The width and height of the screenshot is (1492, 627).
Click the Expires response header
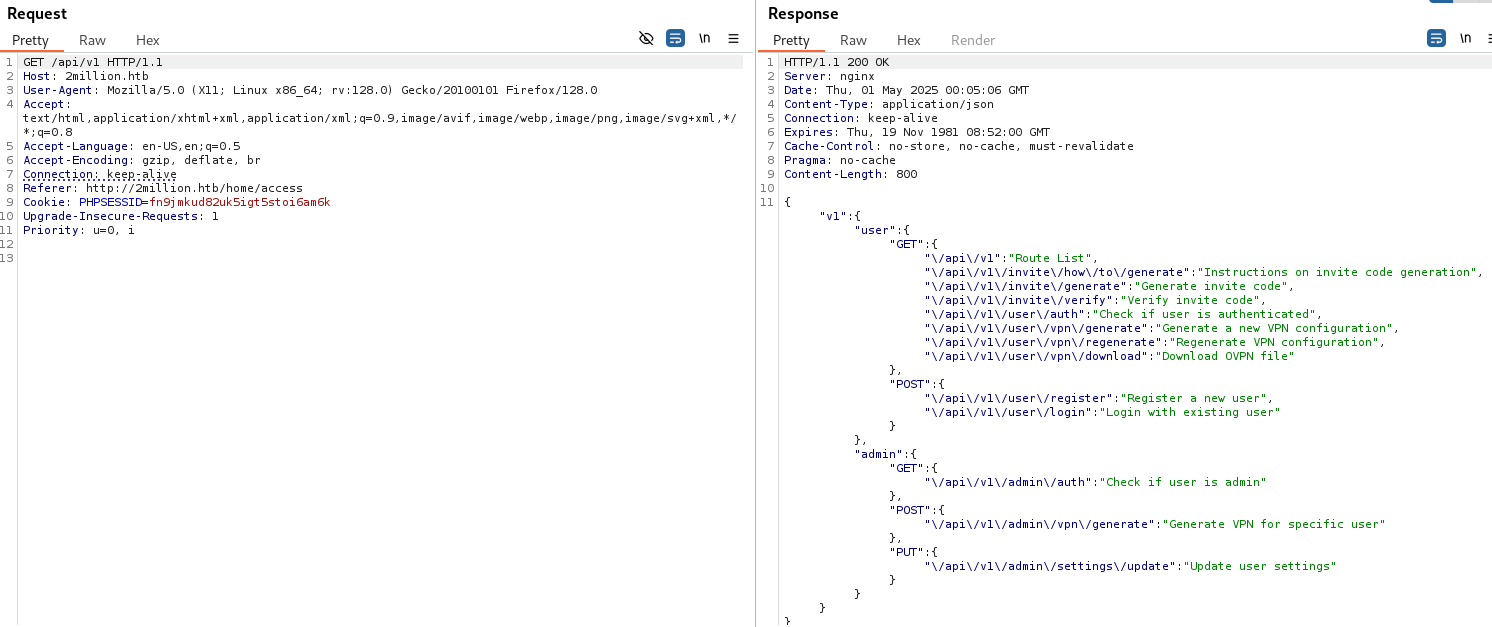(917, 132)
